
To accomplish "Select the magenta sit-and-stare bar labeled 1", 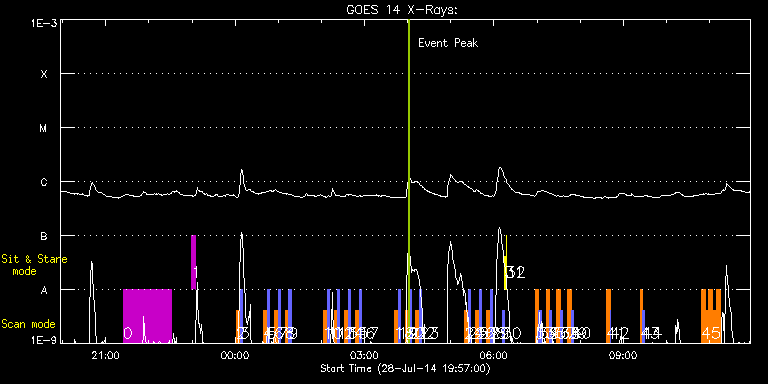I will [x=193, y=262].
